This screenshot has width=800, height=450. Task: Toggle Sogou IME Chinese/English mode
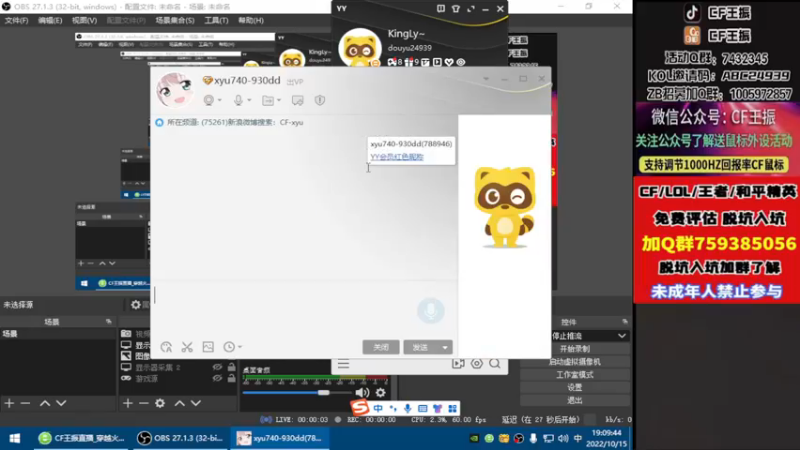pos(378,408)
